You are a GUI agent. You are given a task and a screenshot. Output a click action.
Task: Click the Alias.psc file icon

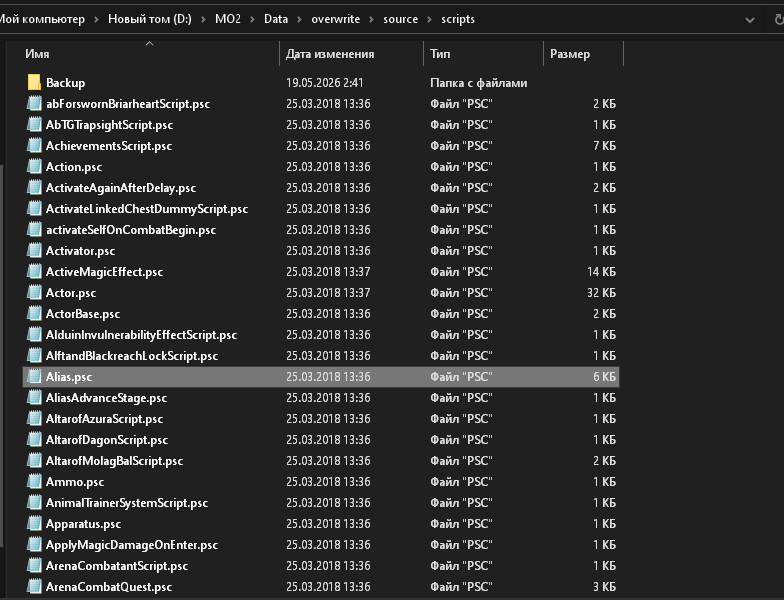(x=34, y=376)
